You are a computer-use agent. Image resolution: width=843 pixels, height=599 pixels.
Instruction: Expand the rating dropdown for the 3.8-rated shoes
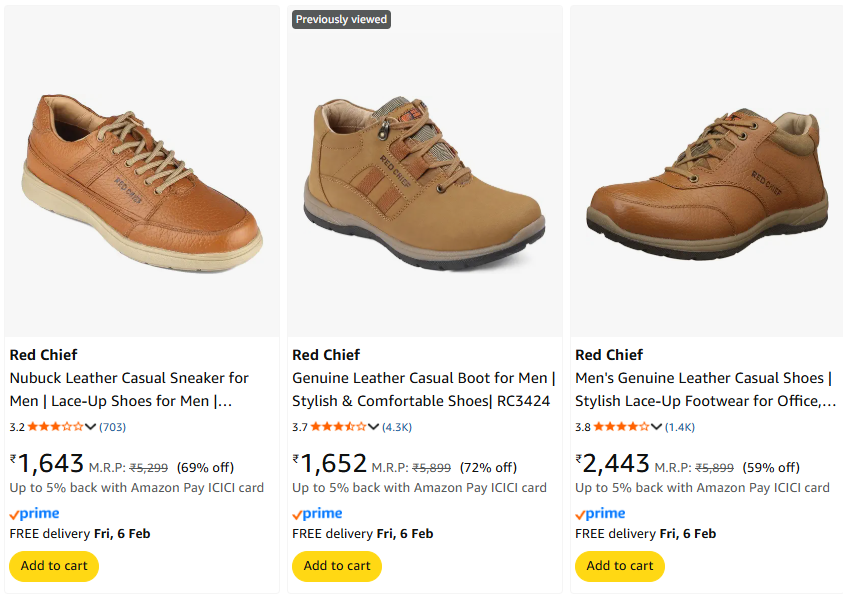pyautogui.click(x=657, y=427)
